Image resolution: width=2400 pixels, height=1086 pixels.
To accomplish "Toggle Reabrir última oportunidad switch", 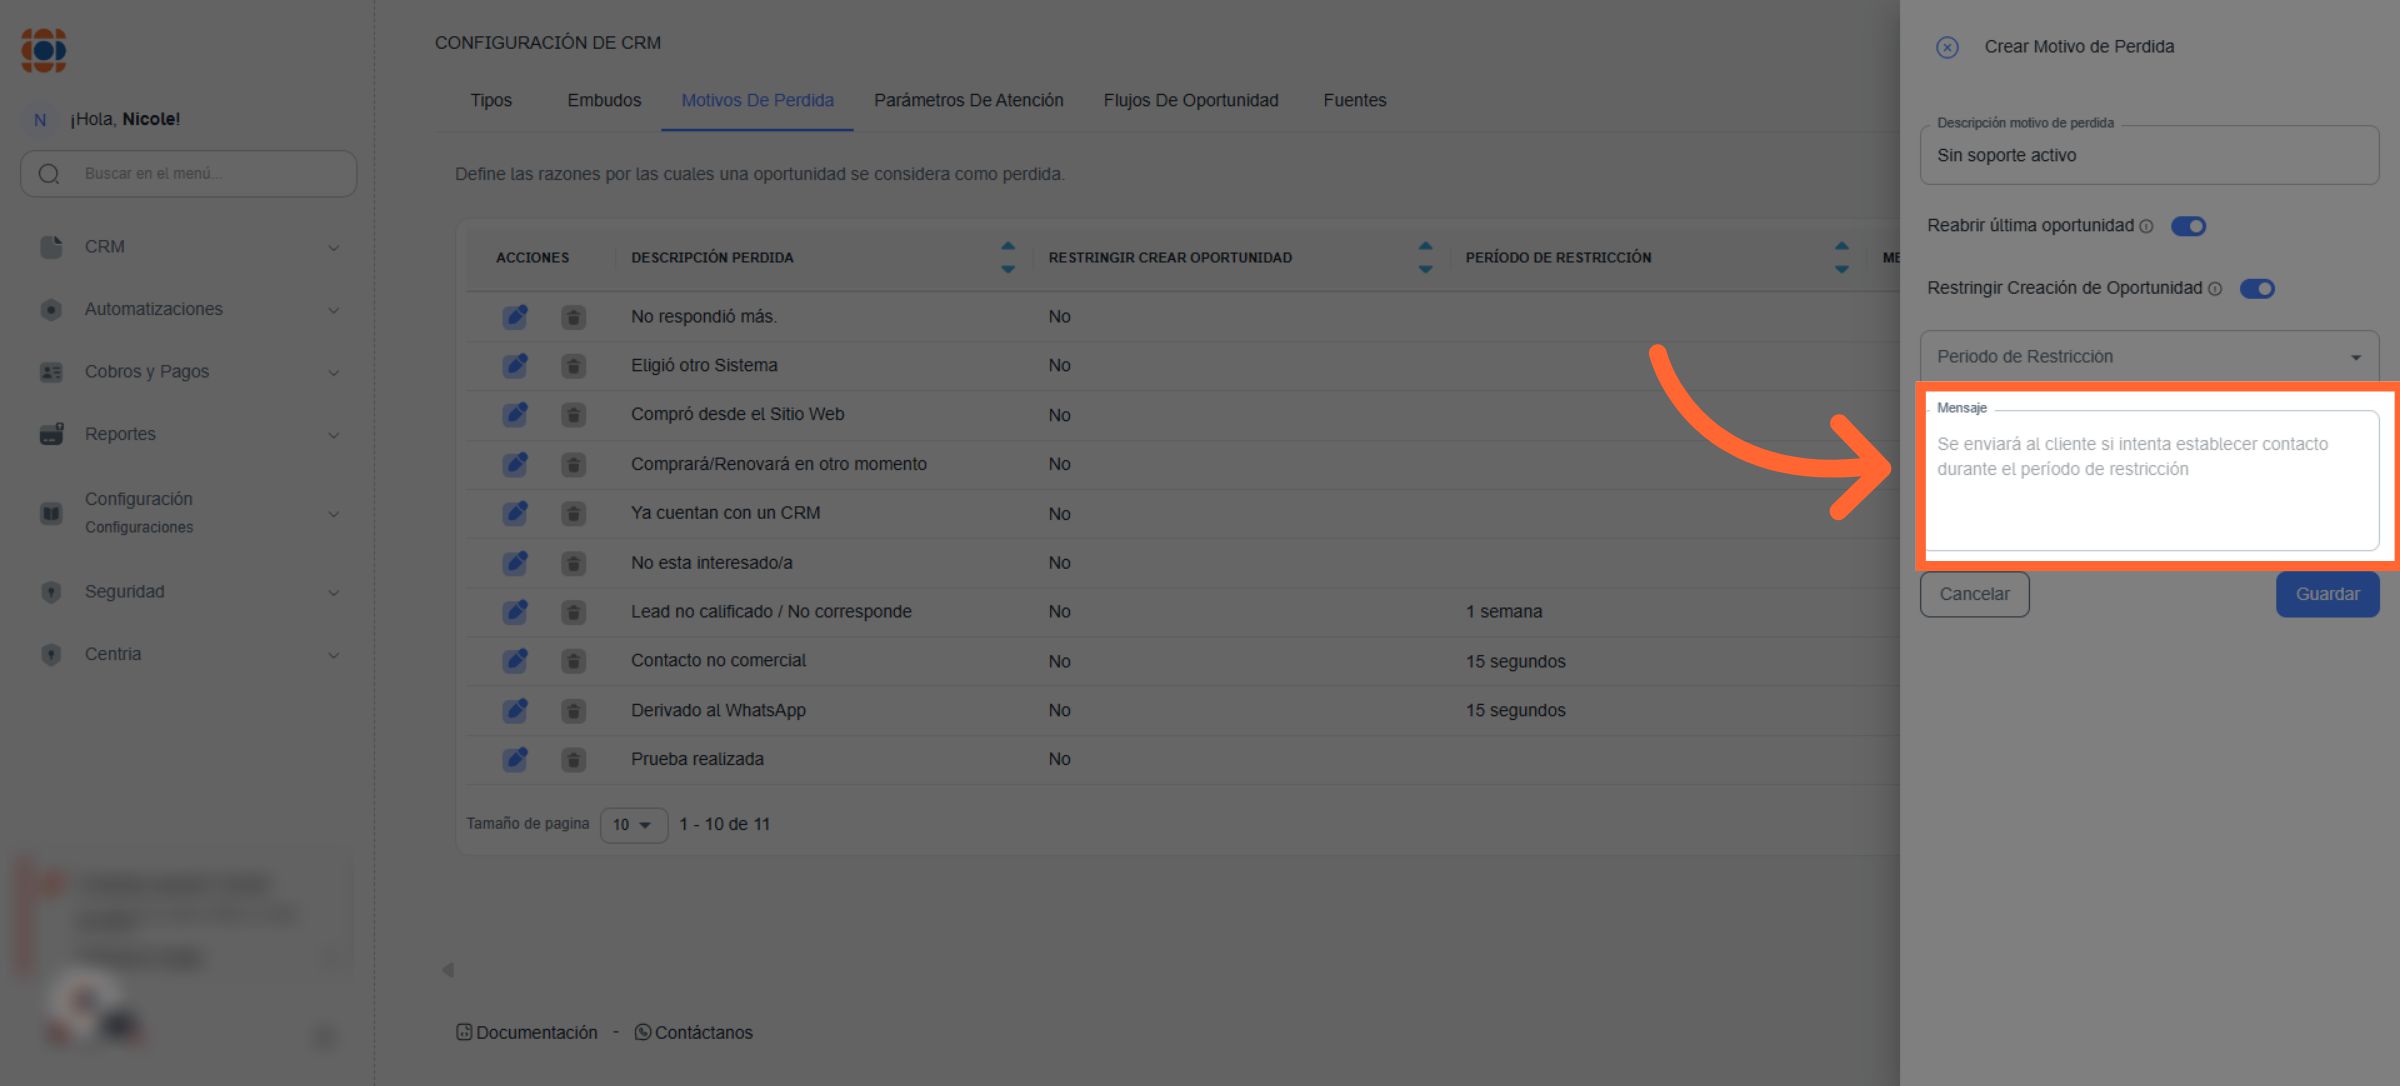I will 2188,226.
